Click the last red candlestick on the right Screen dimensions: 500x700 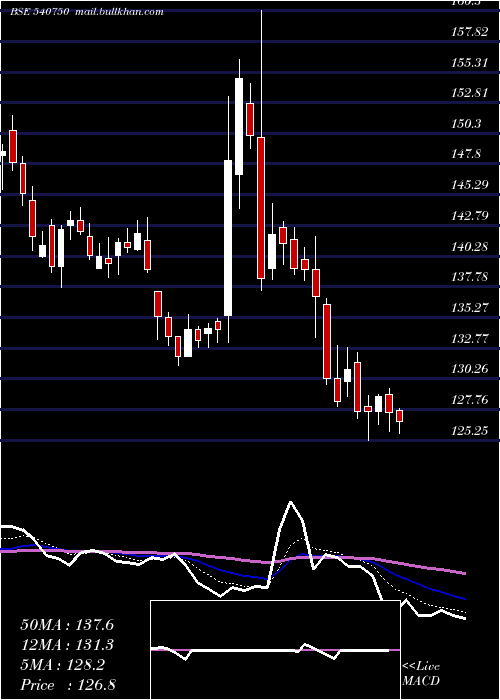click(x=400, y=416)
